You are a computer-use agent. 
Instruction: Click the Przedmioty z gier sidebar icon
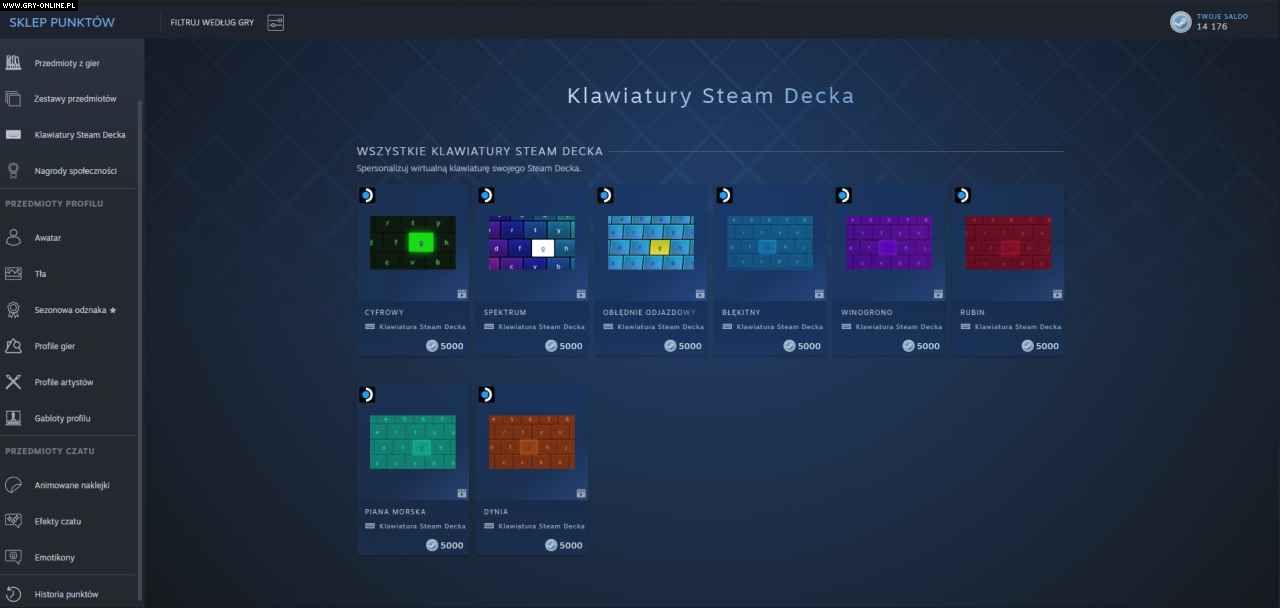click(x=13, y=63)
